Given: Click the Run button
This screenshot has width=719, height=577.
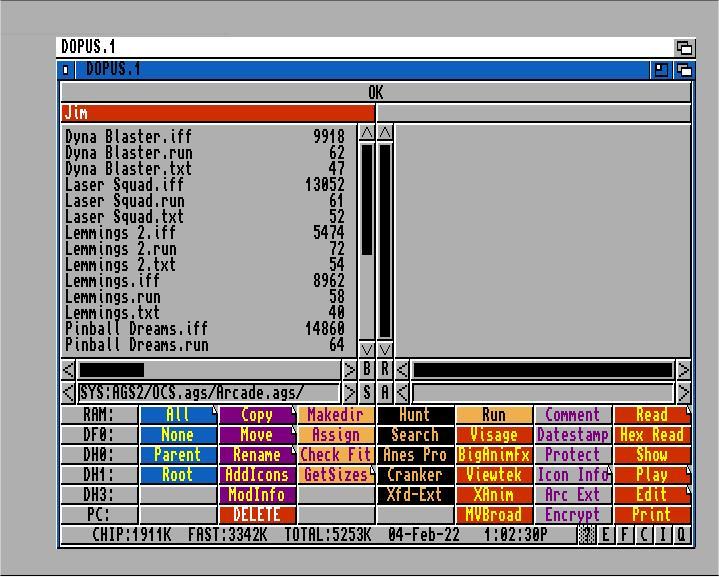Looking at the screenshot, I should click(x=494, y=415).
